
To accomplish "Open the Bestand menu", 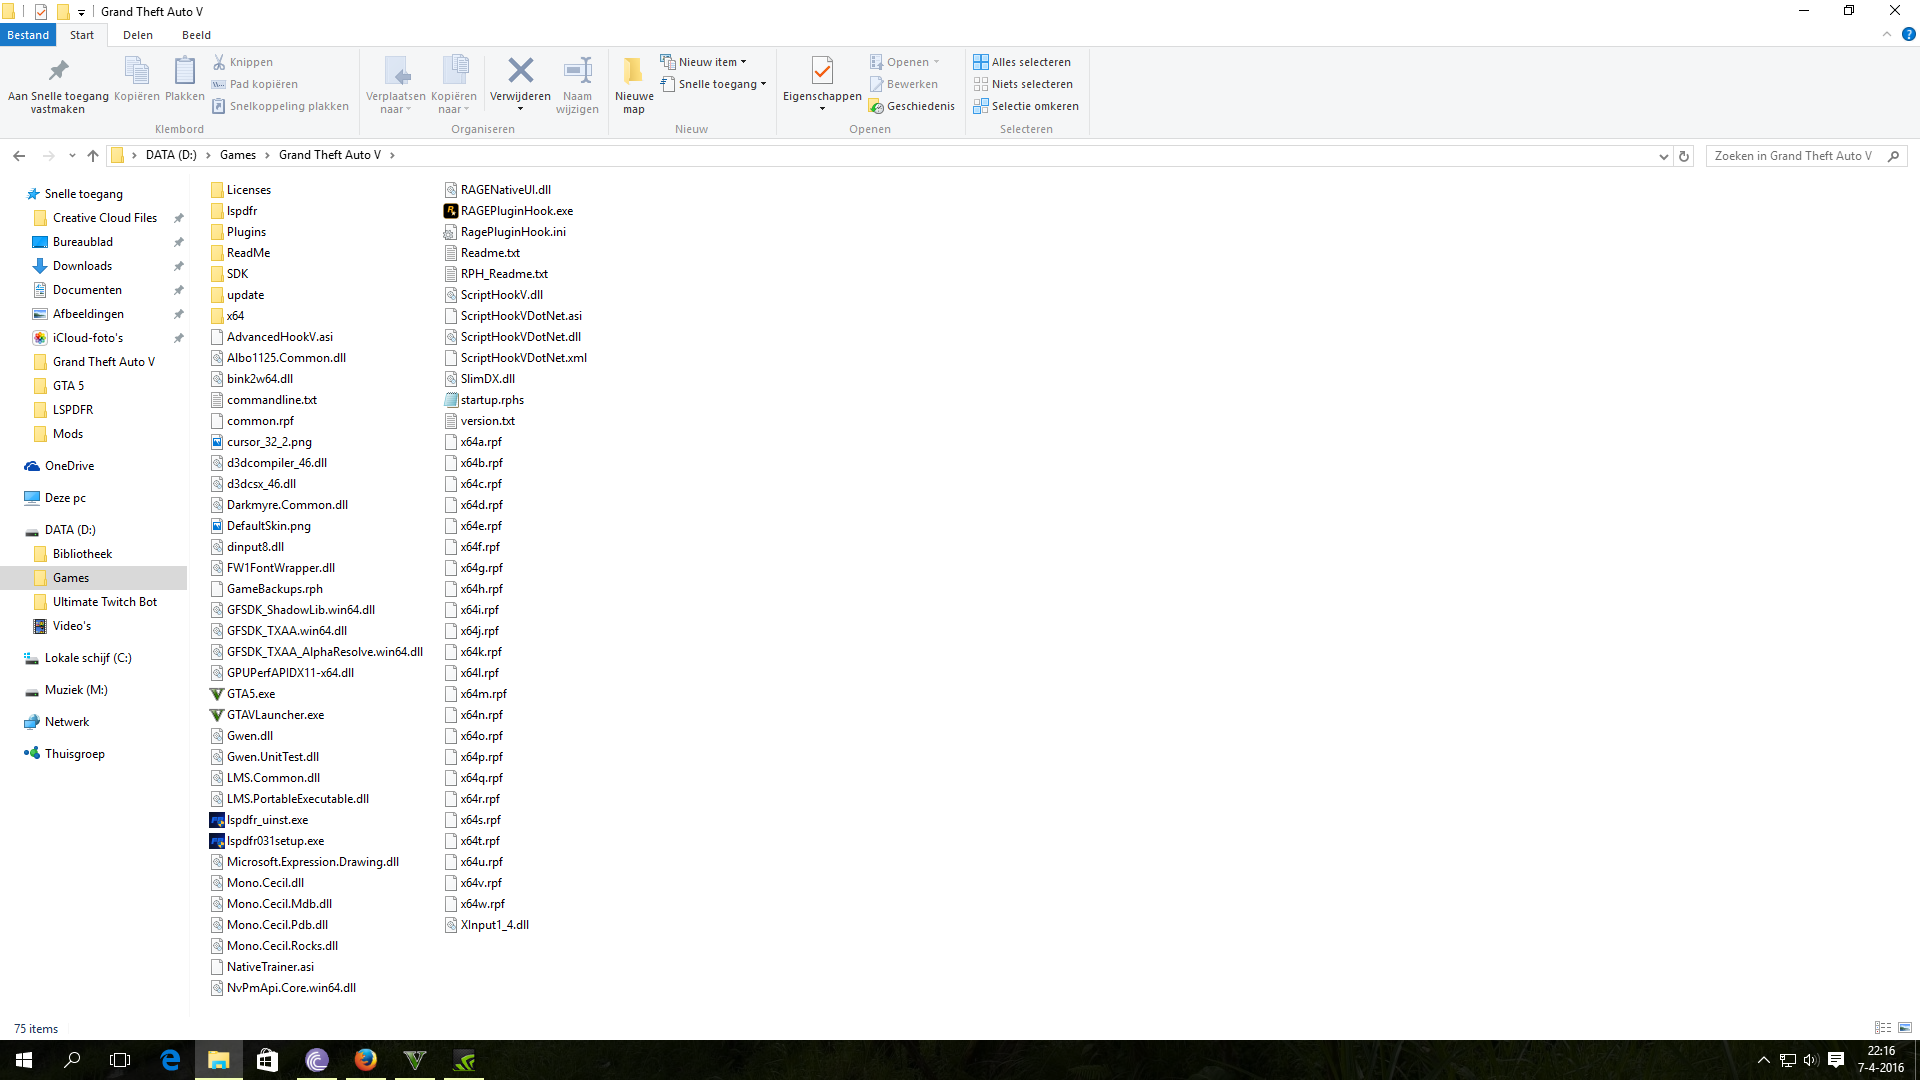I will [28, 35].
